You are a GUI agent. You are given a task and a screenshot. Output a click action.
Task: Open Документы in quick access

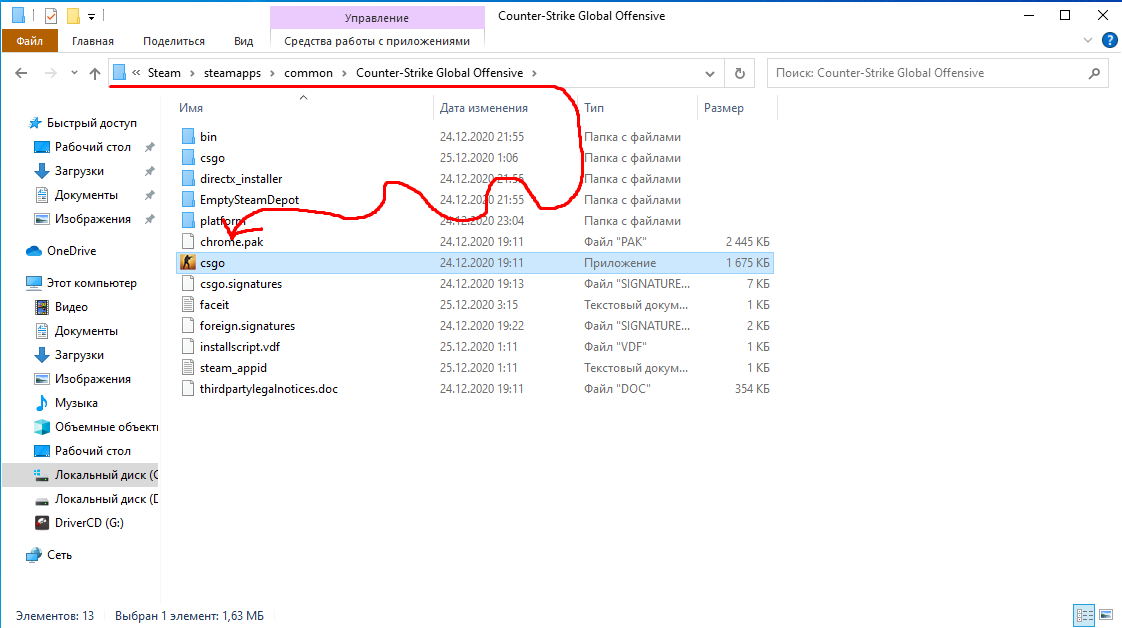(86, 195)
